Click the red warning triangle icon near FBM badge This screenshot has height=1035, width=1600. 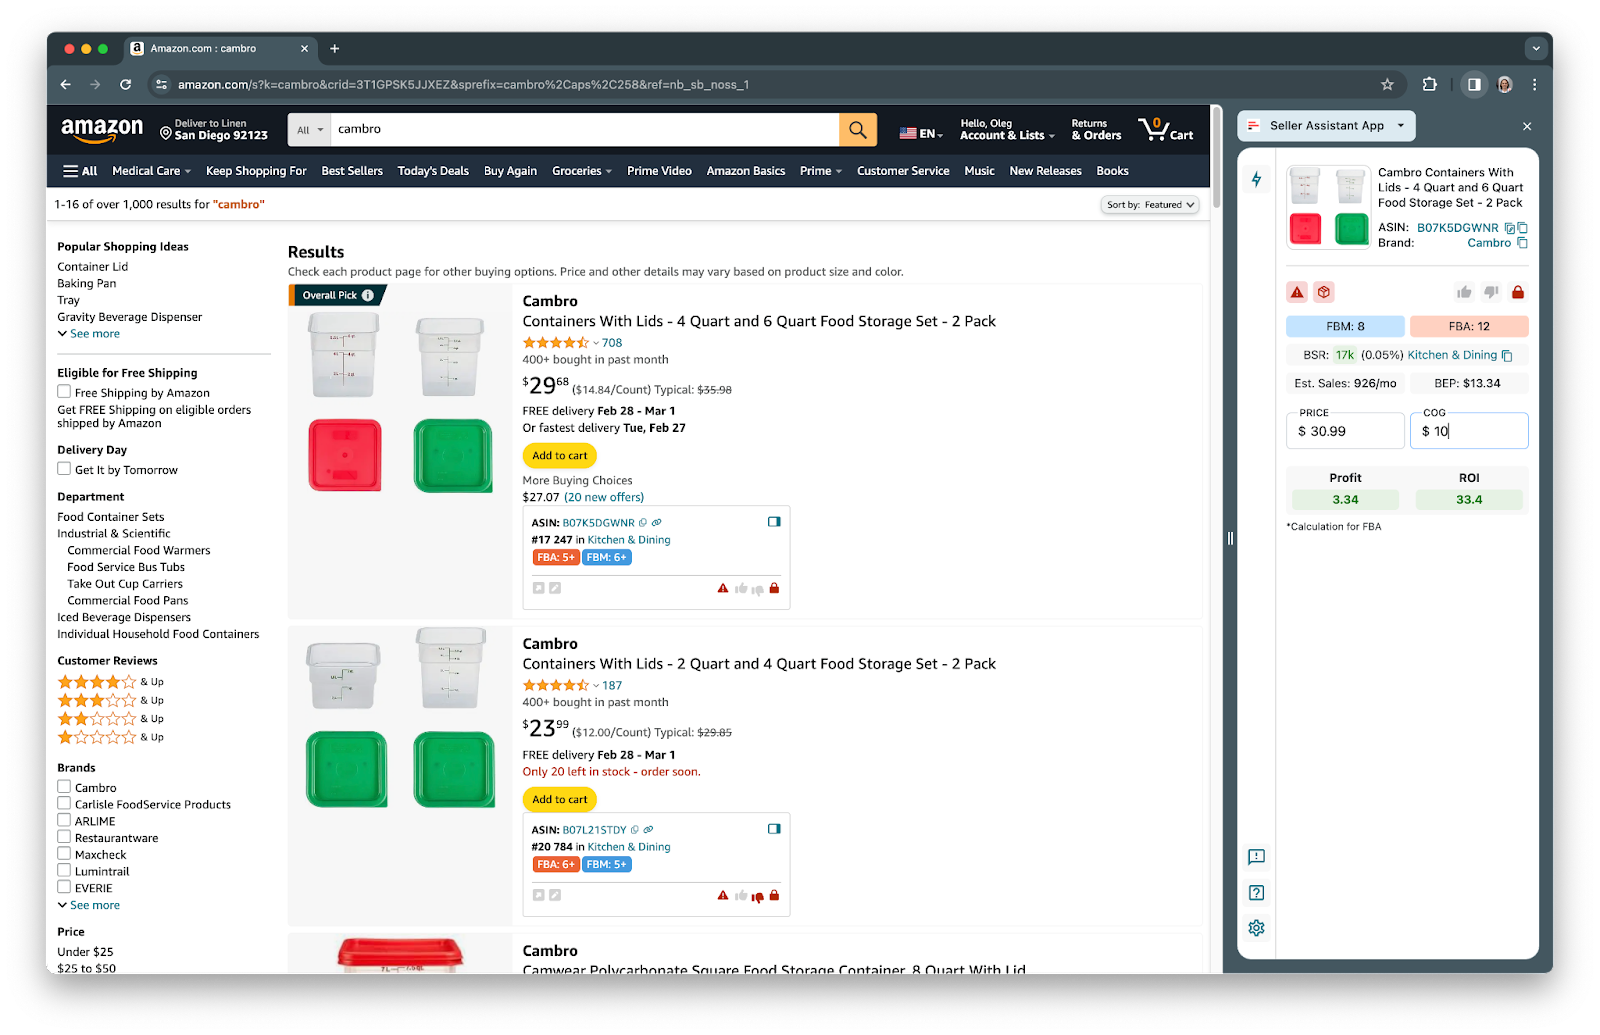(1297, 291)
